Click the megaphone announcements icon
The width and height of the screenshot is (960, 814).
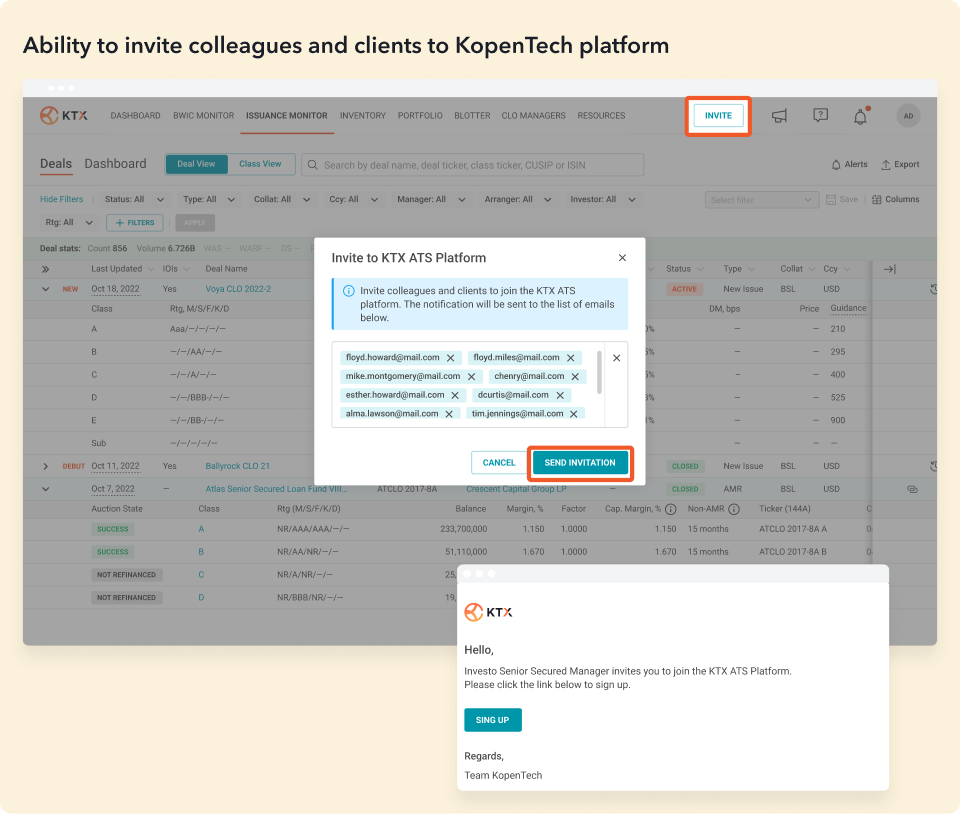(779, 116)
